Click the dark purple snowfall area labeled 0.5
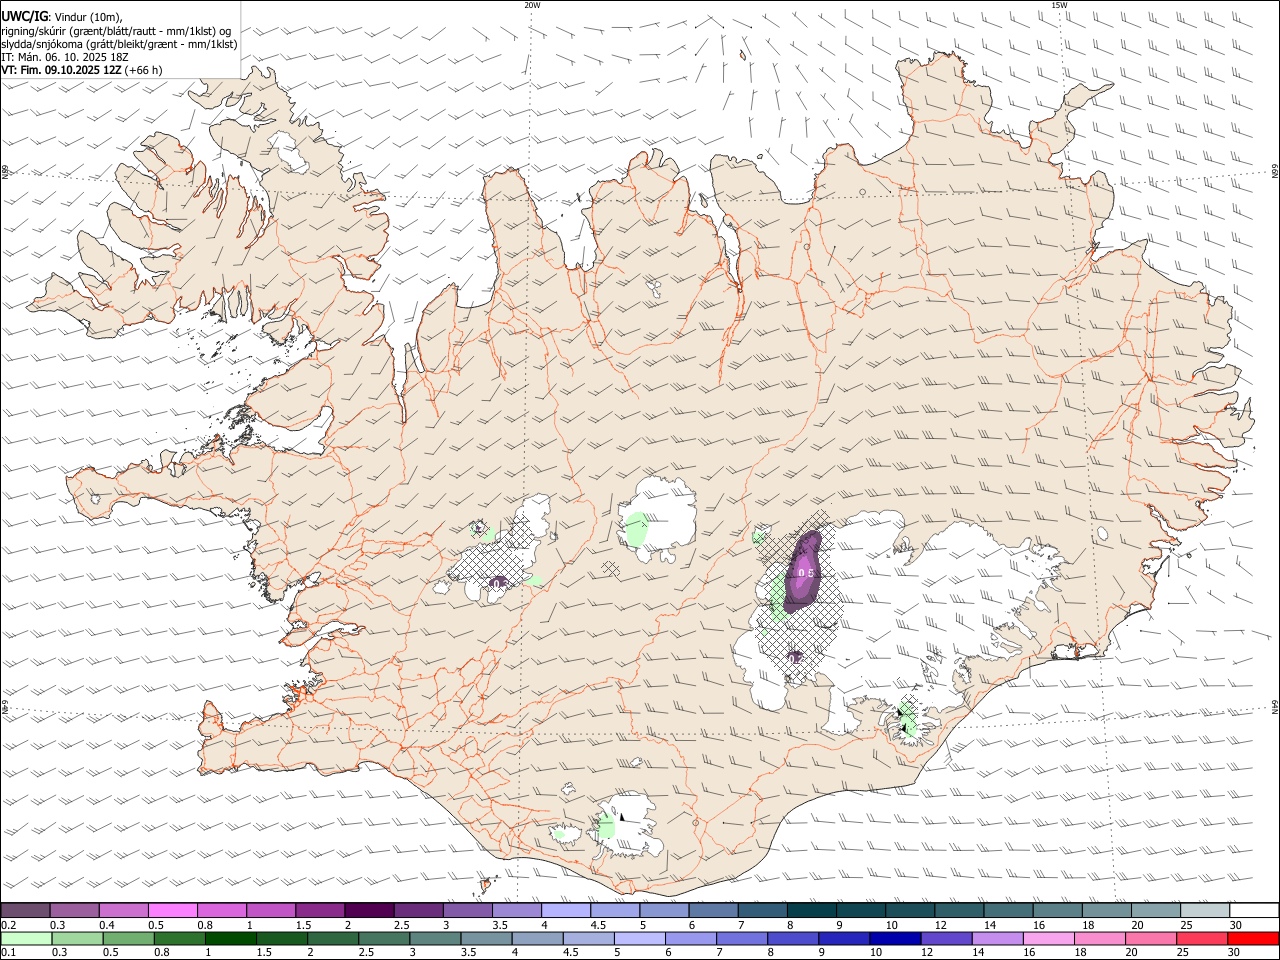 pyautogui.click(x=803, y=571)
